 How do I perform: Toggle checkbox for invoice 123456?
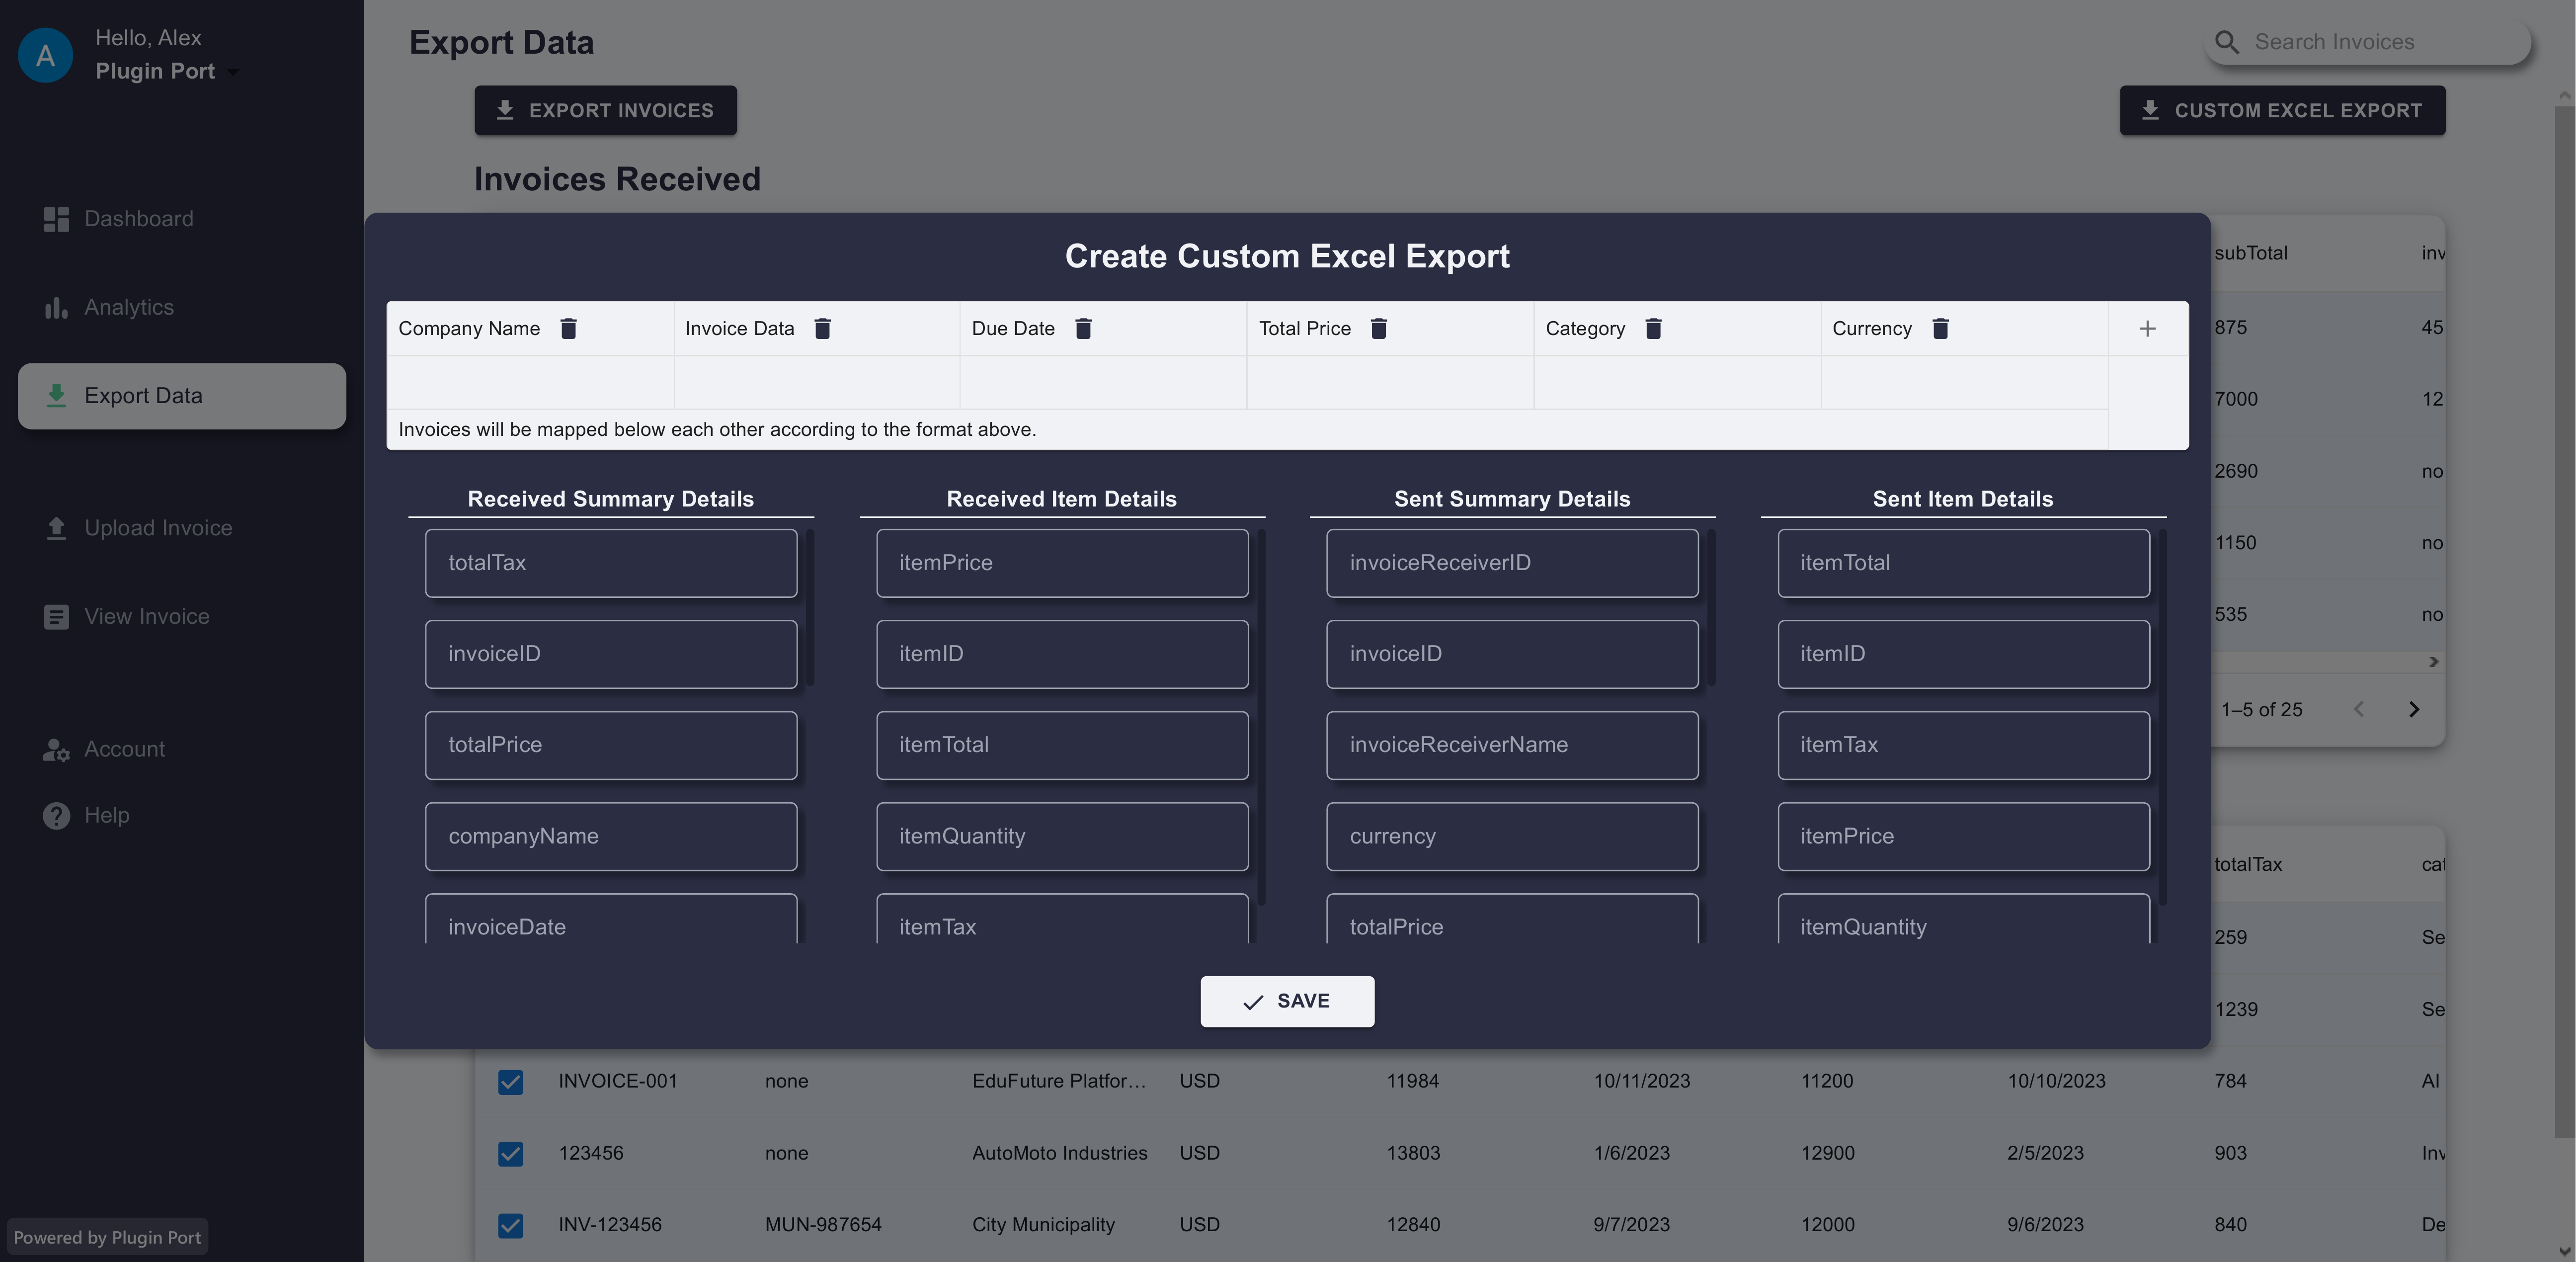pos(510,1154)
